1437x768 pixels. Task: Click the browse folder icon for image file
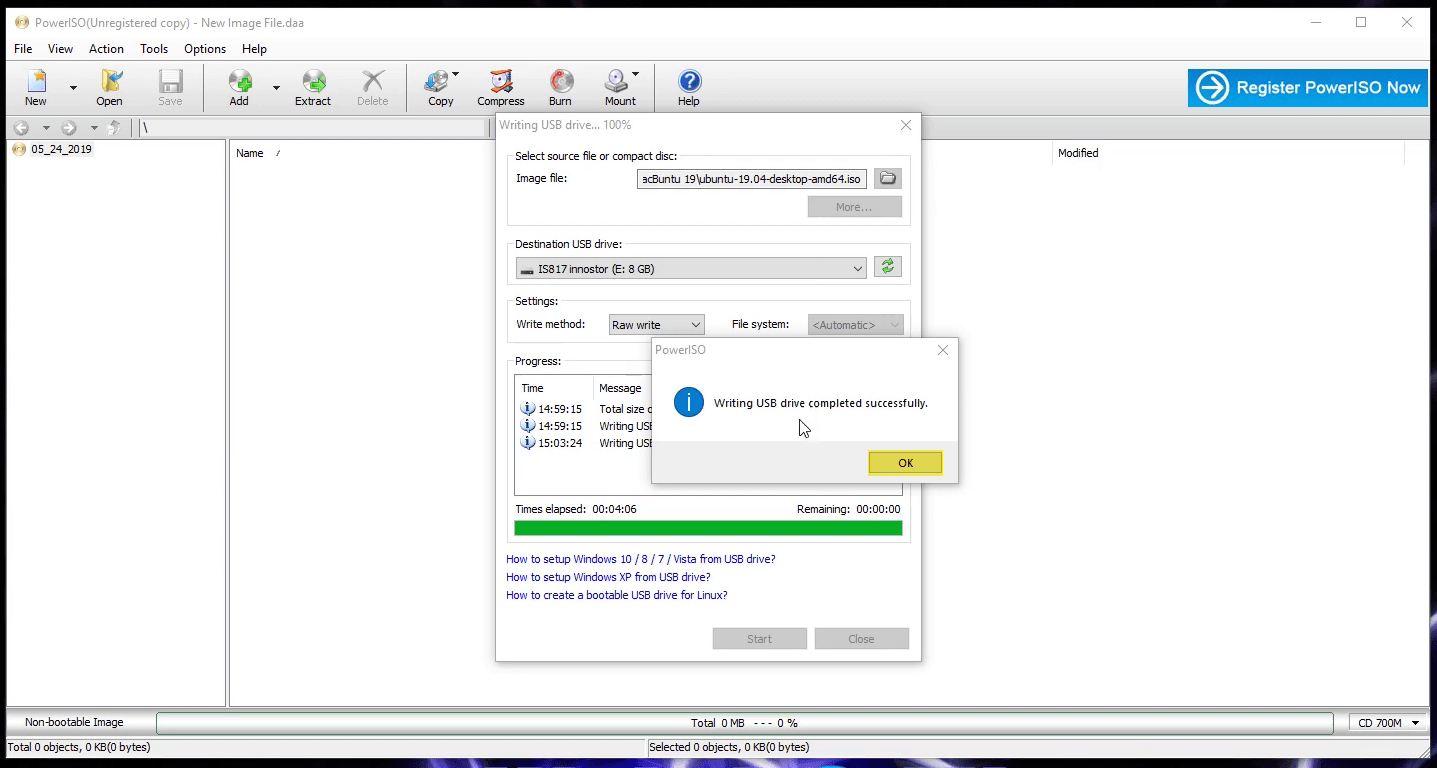(x=888, y=179)
